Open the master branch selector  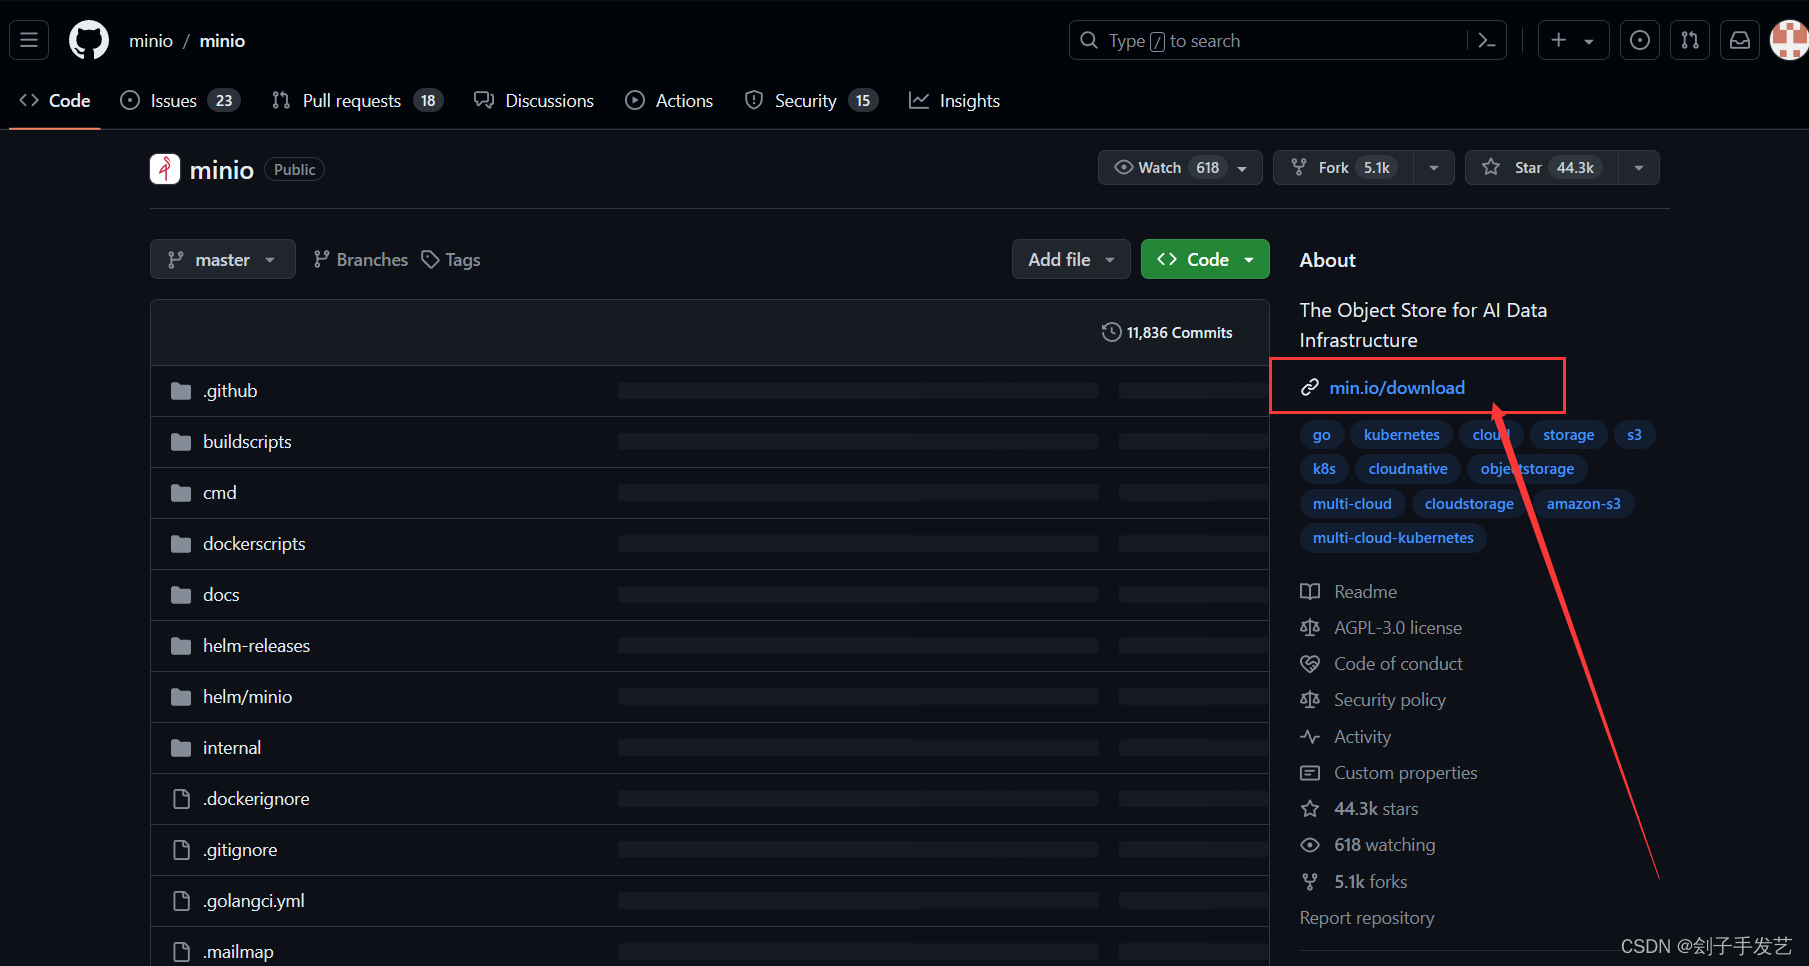pos(223,259)
